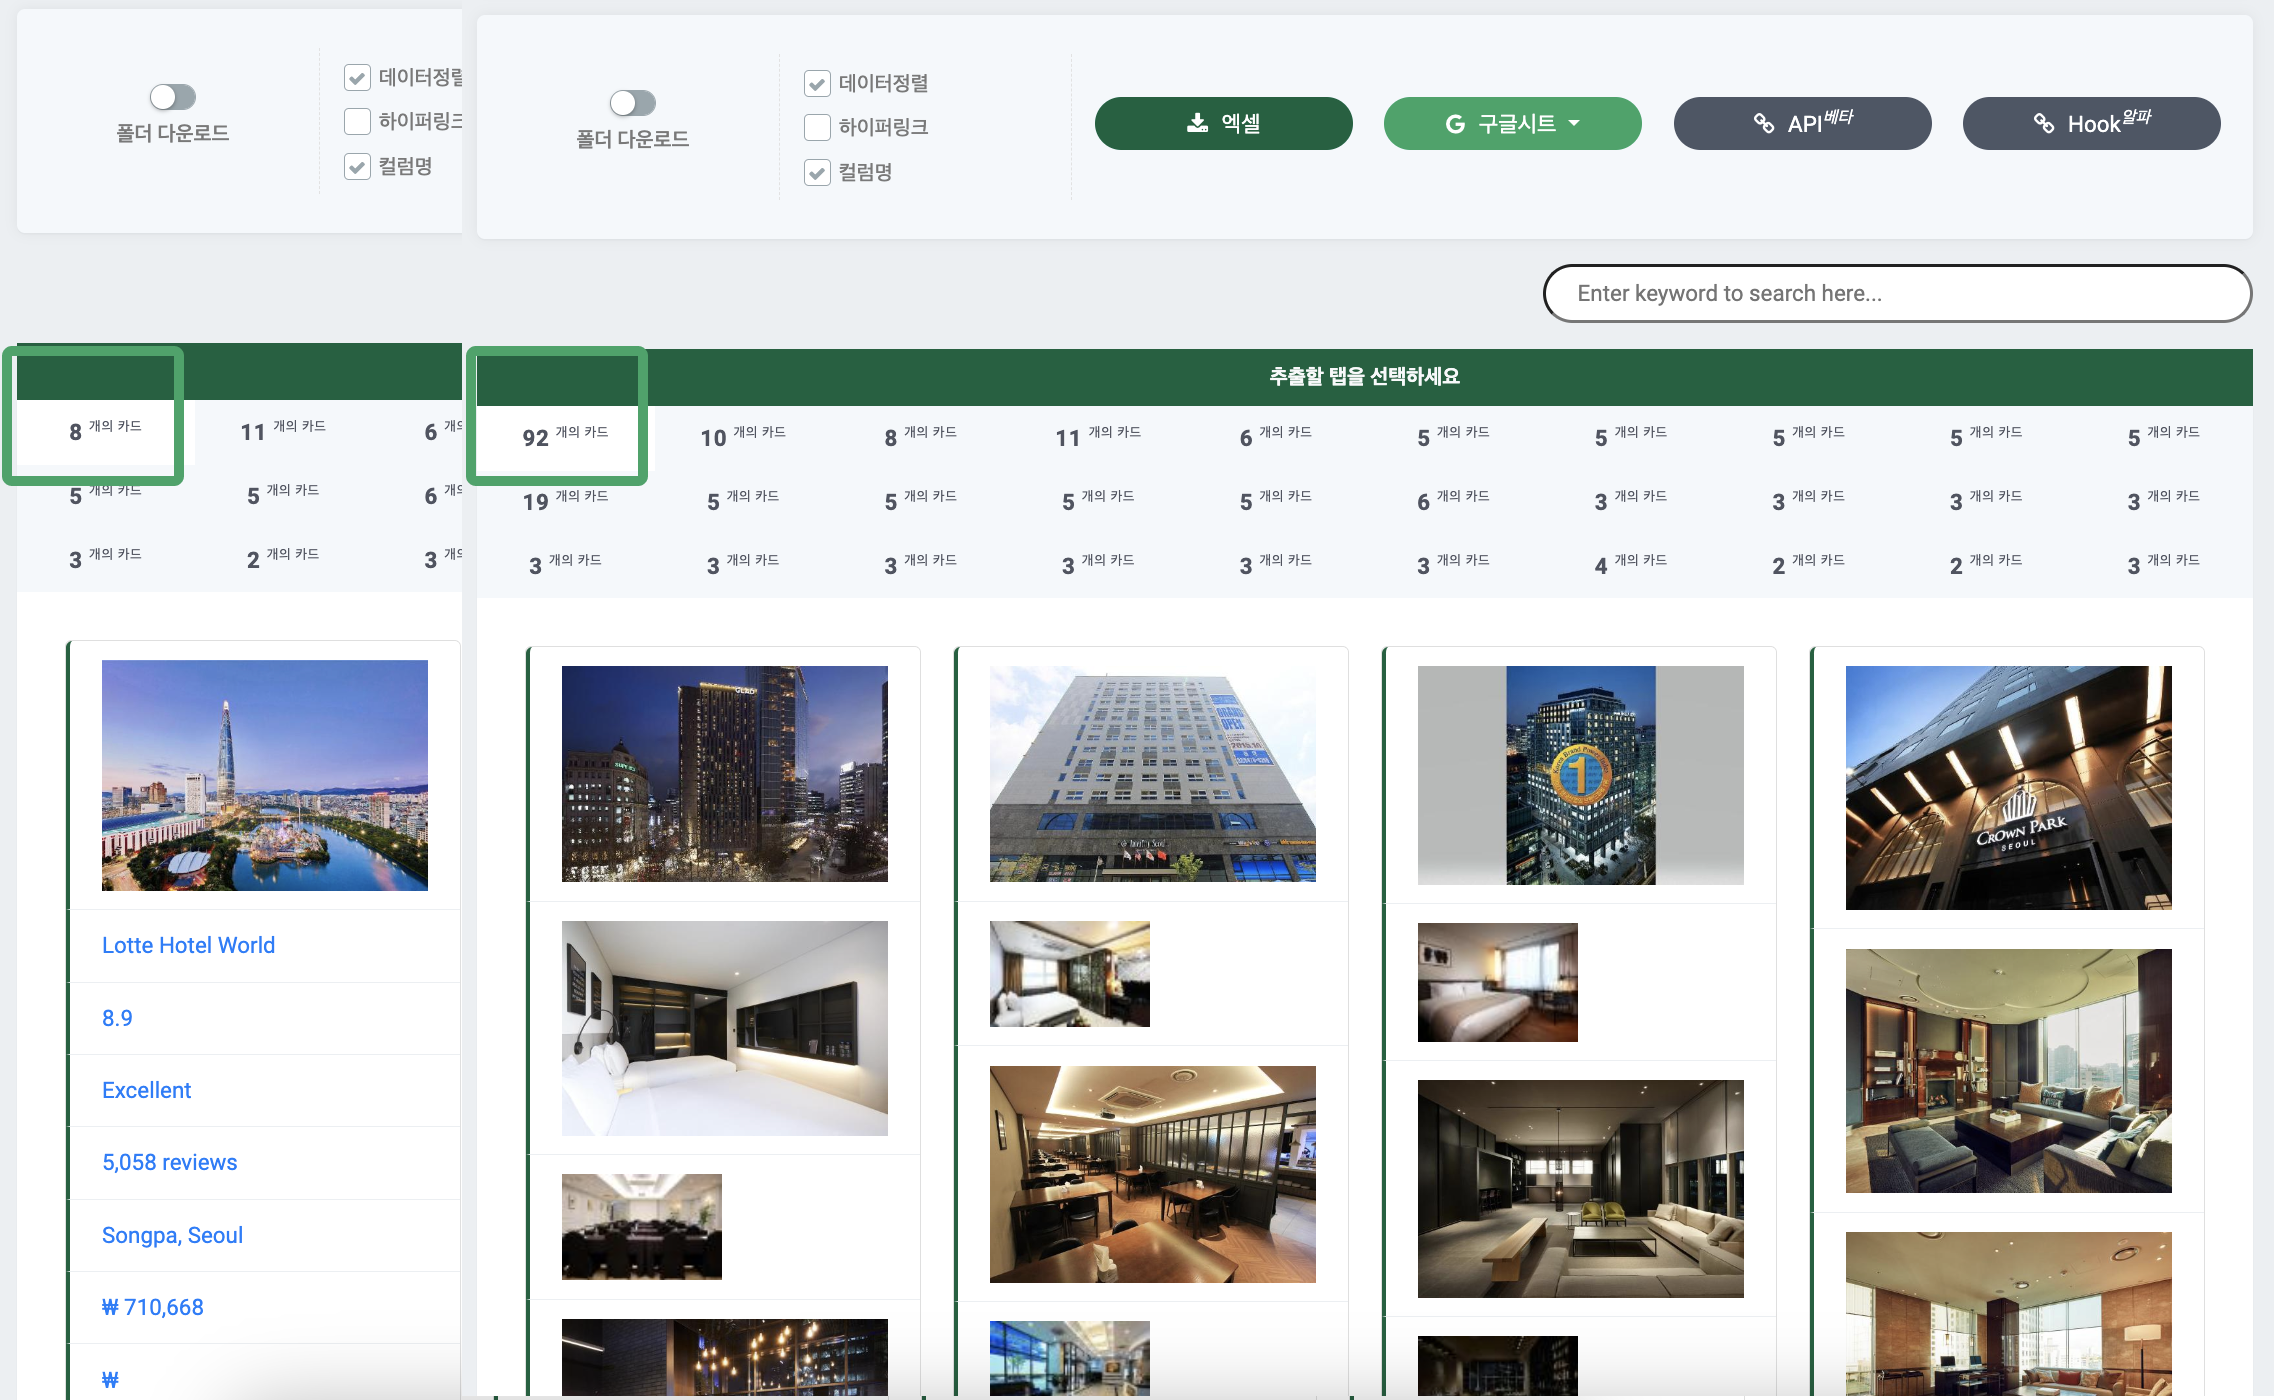Toggle the left folder download switch
Screen dimensions: 2274x1400
pyautogui.click(x=172, y=97)
